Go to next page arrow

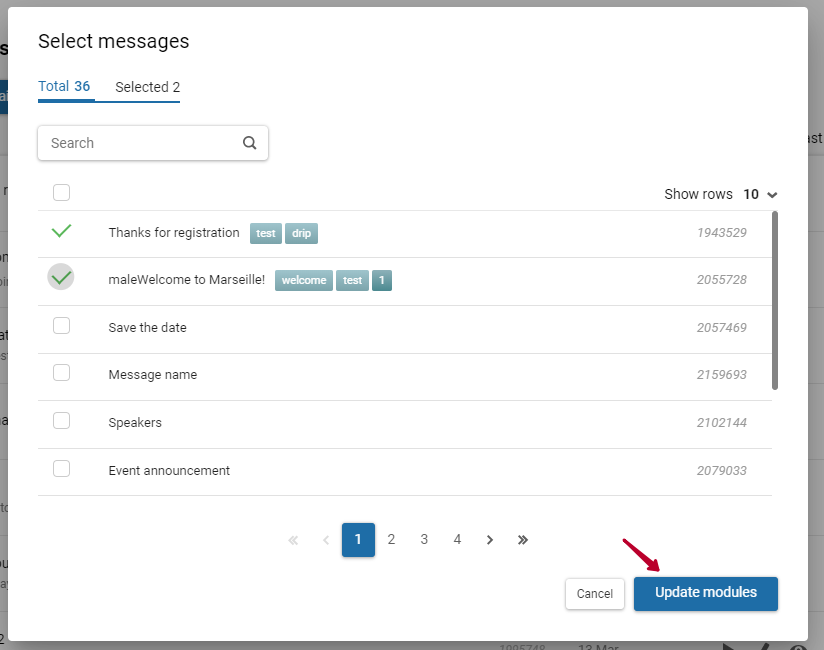click(490, 540)
